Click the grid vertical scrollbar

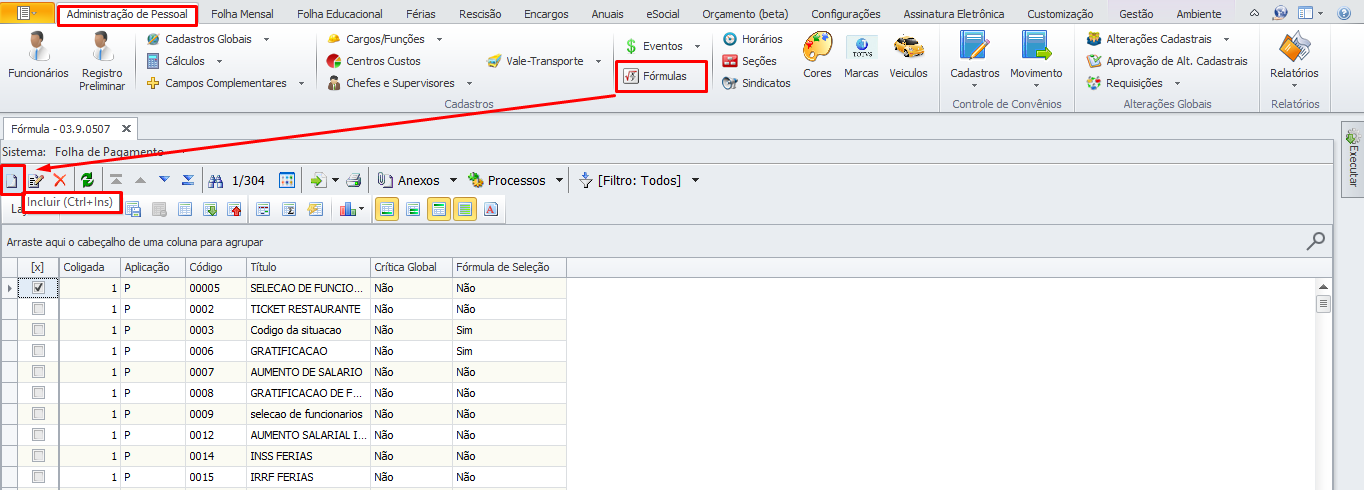pos(1323,385)
